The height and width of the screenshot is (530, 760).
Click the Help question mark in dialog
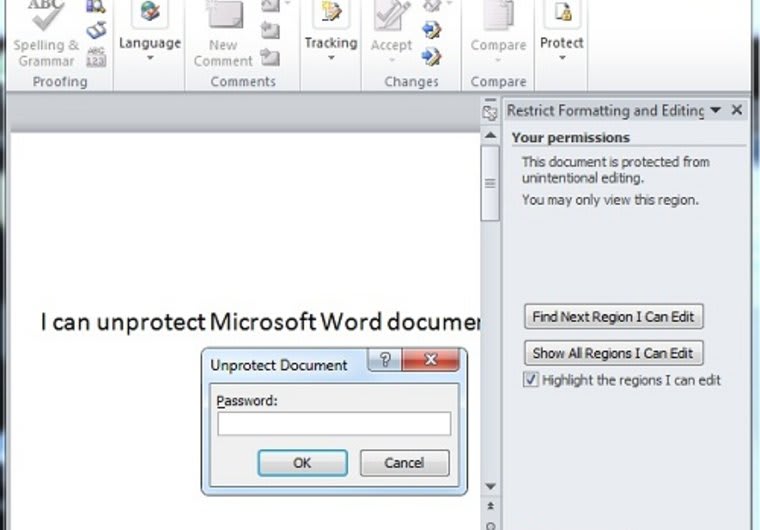[385, 359]
